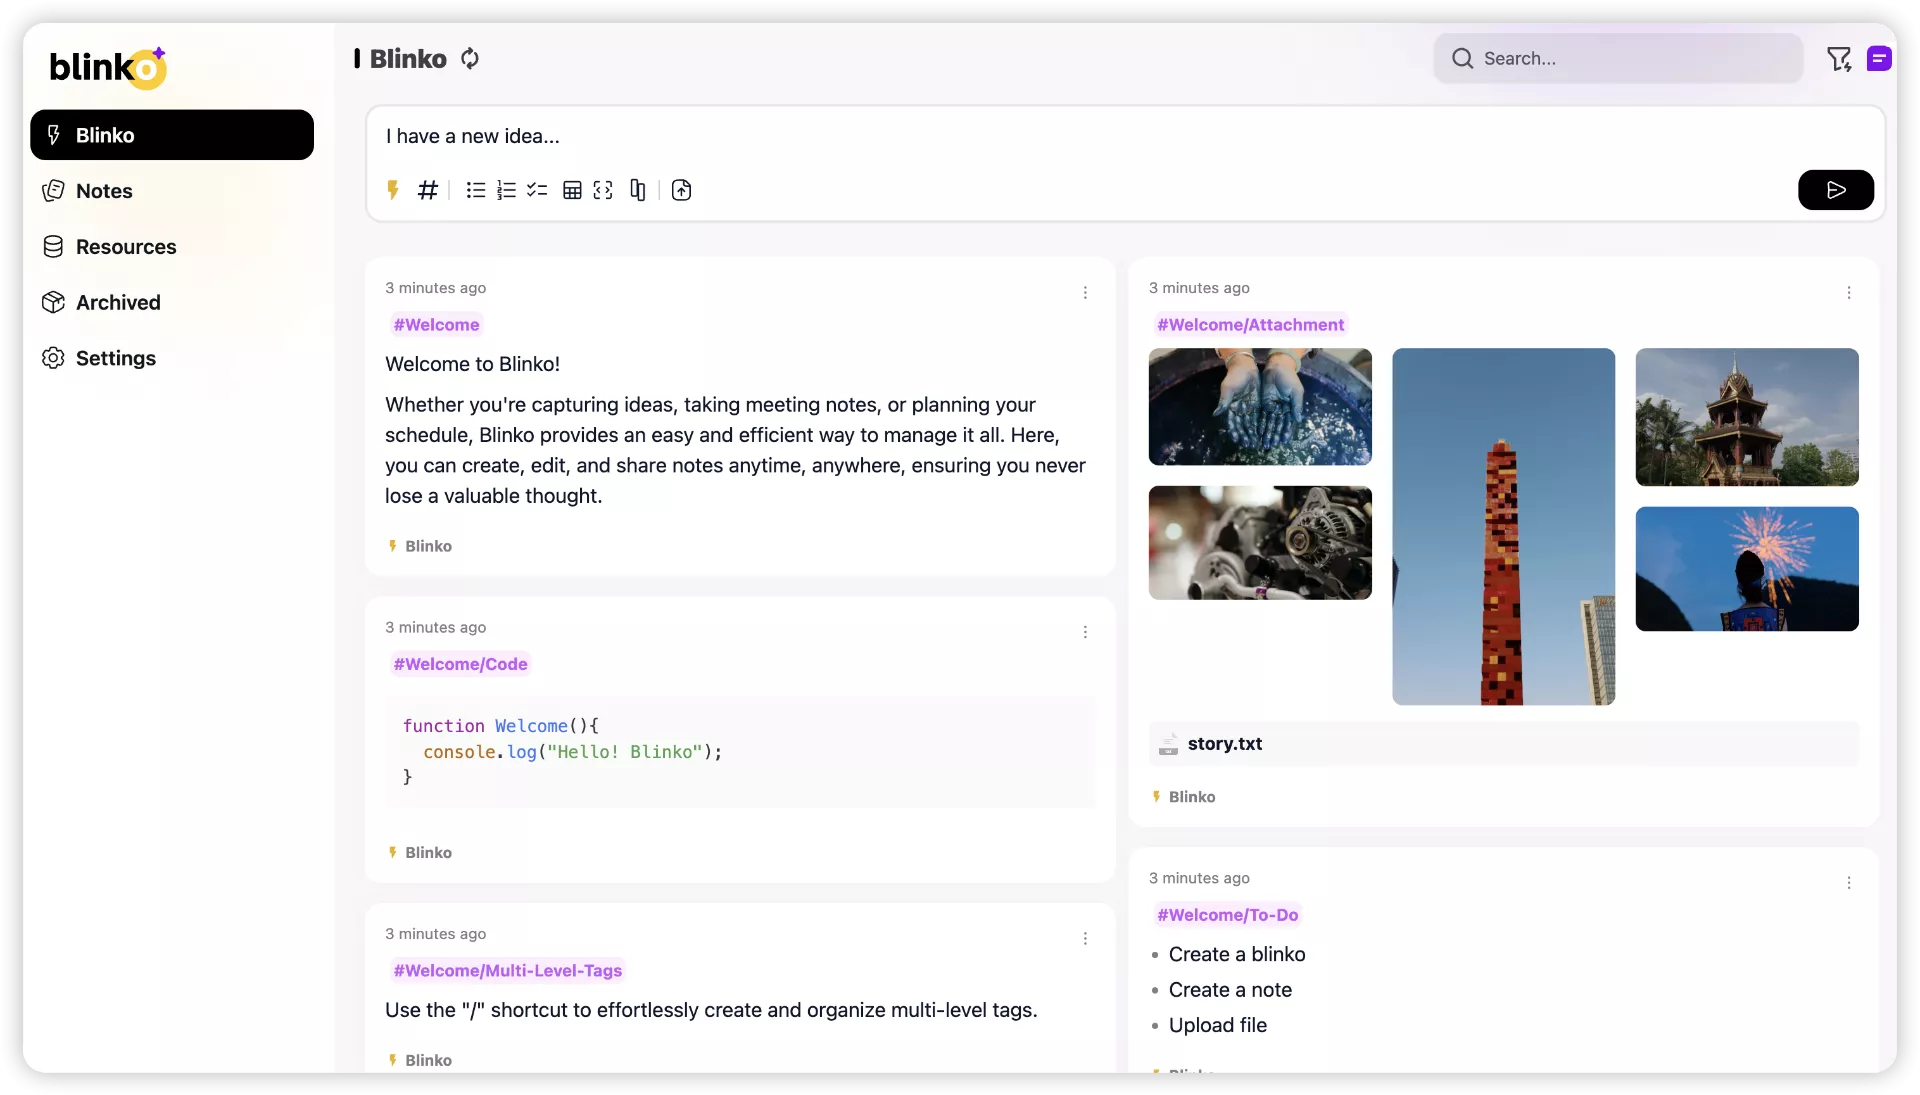Upload a file attachment from the editor toolbar
The width and height of the screenshot is (1920, 1095).
[x=682, y=190]
